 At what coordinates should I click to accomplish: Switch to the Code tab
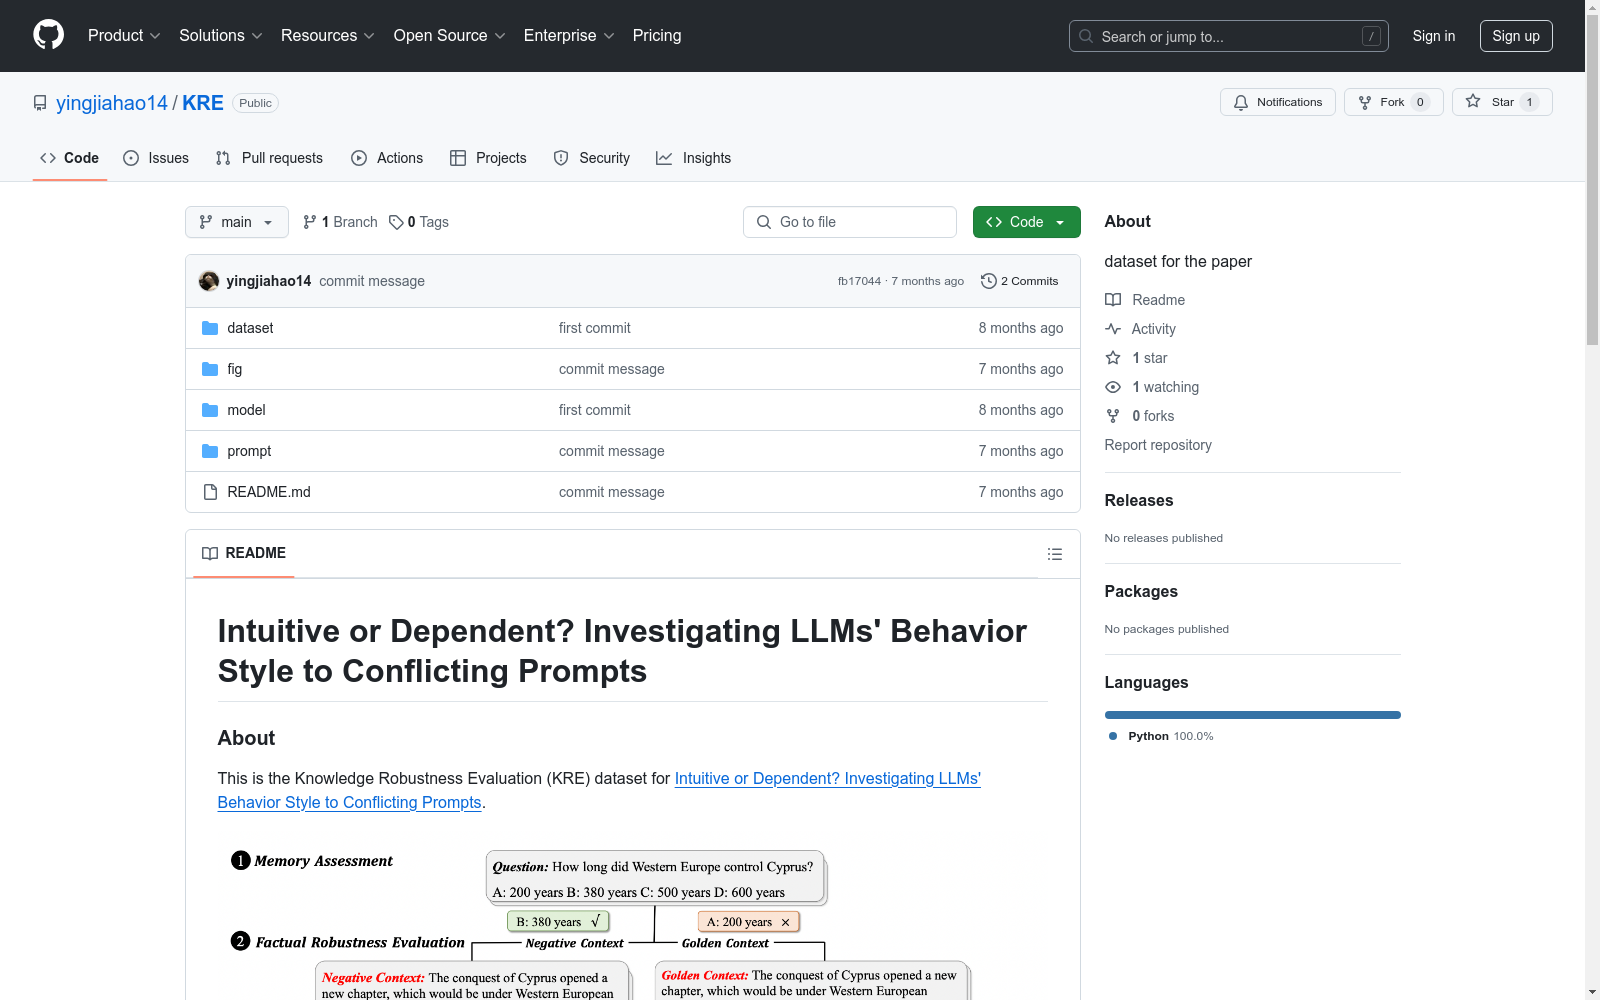[70, 158]
